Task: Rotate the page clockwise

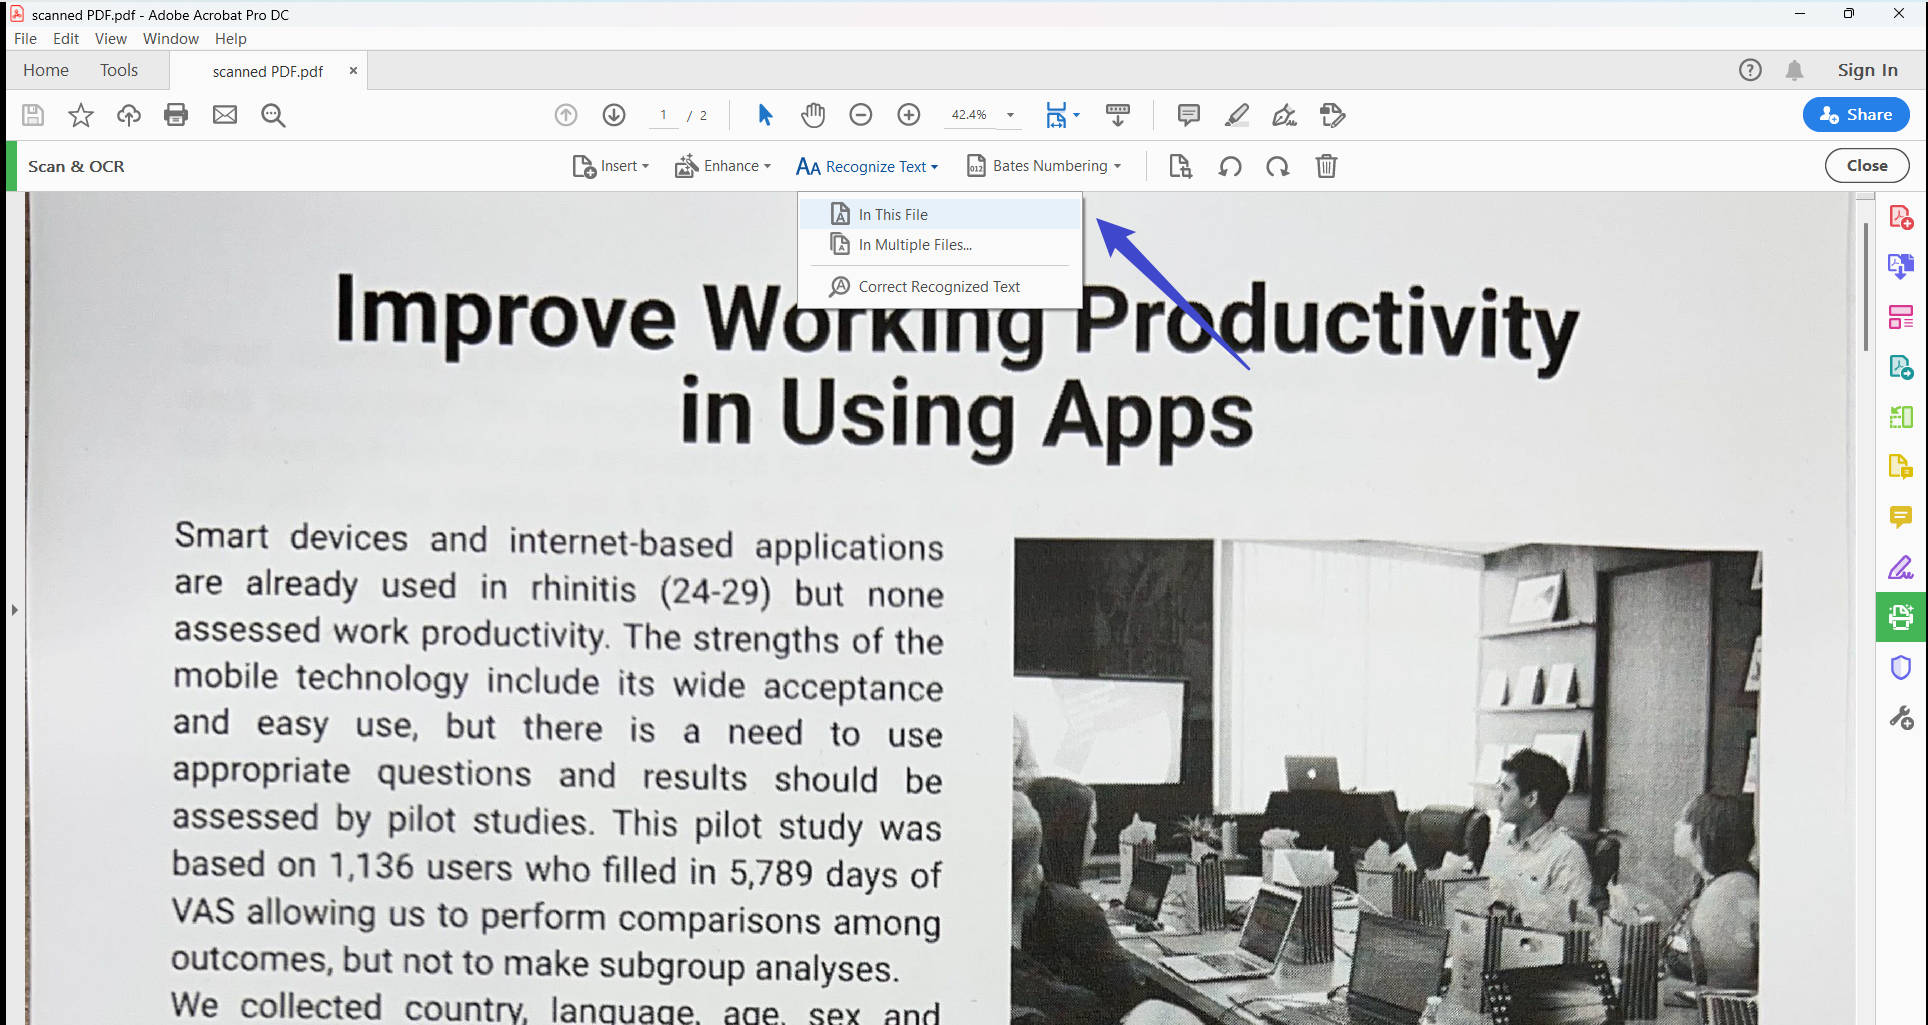Action: [x=1278, y=166]
